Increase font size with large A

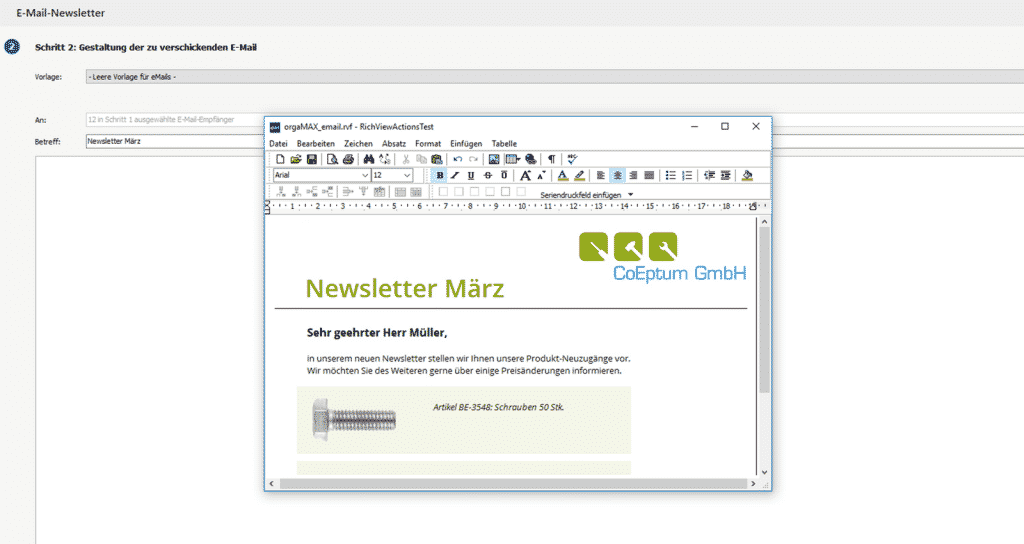[525, 176]
